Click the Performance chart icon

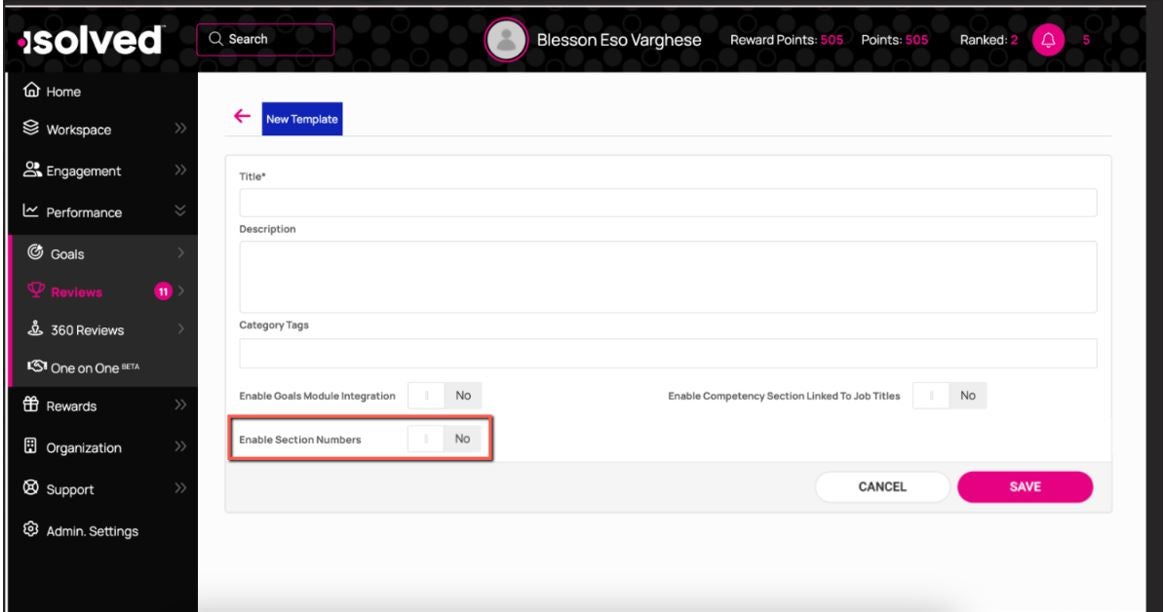click(30, 211)
